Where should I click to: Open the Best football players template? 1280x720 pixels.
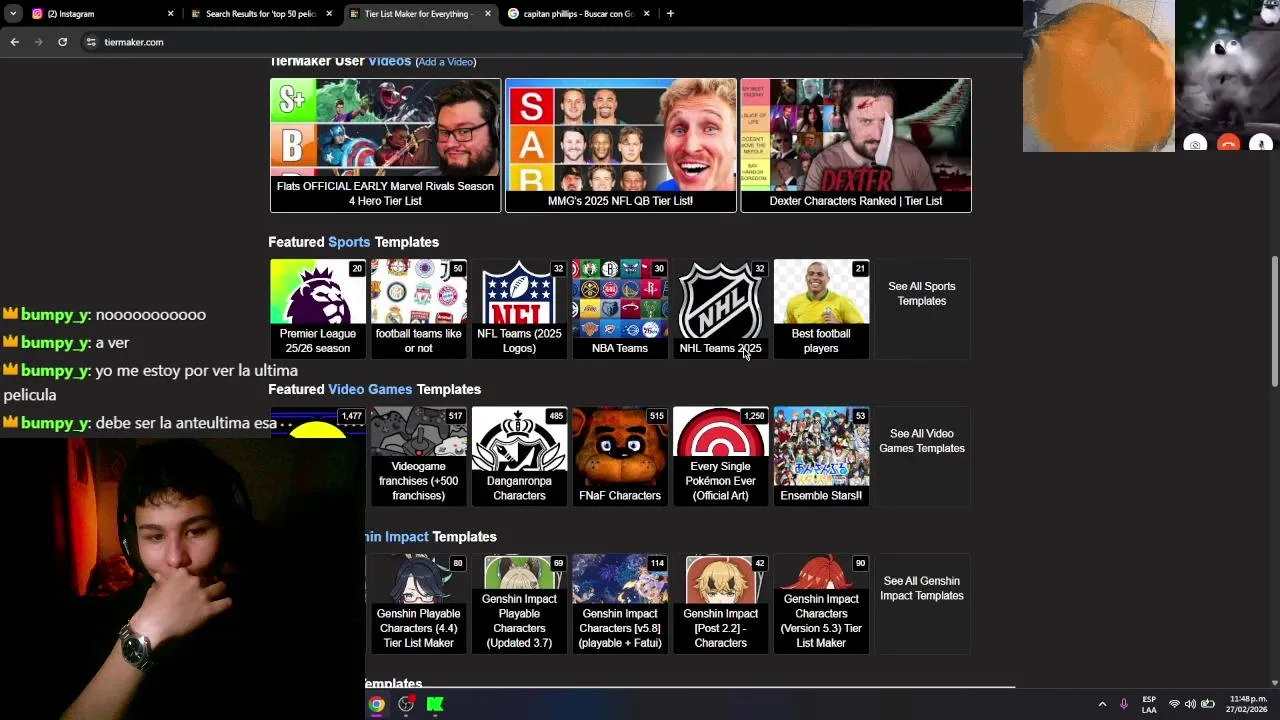[821, 308]
